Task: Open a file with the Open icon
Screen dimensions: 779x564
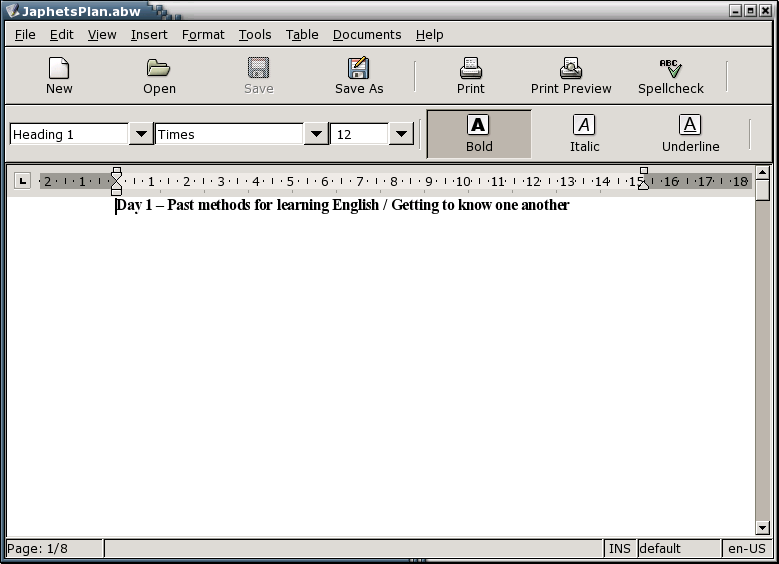Action: tap(159, 68)
